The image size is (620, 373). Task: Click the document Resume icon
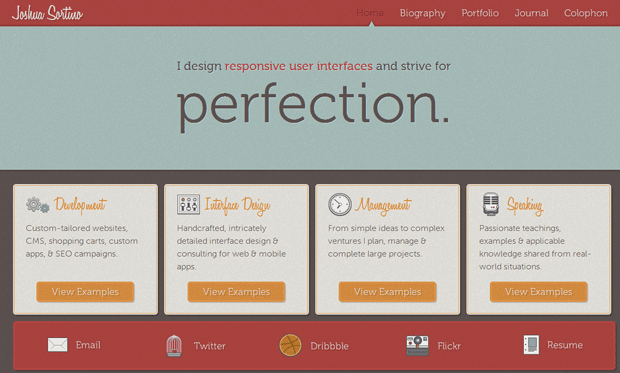pos(531,345)
